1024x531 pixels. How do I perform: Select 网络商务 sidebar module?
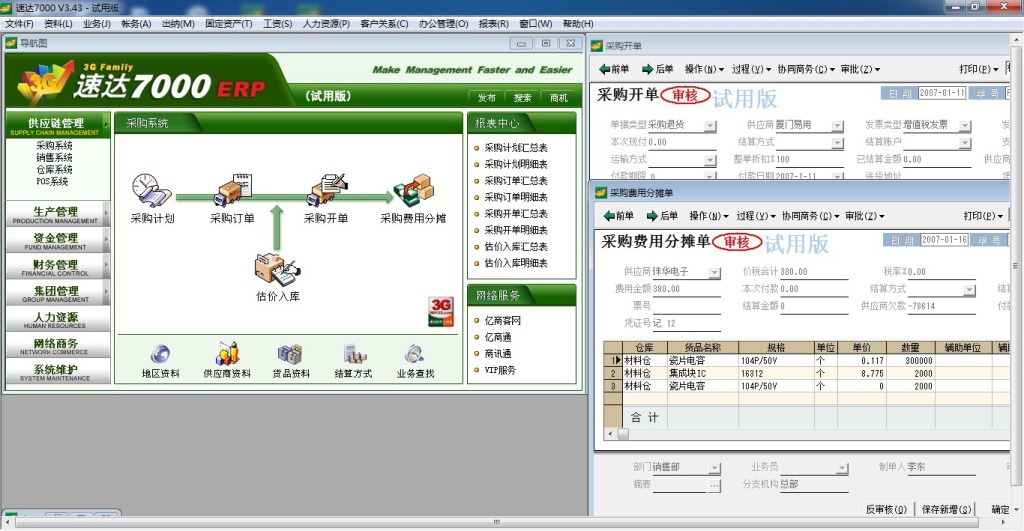(x=56, y=346)
